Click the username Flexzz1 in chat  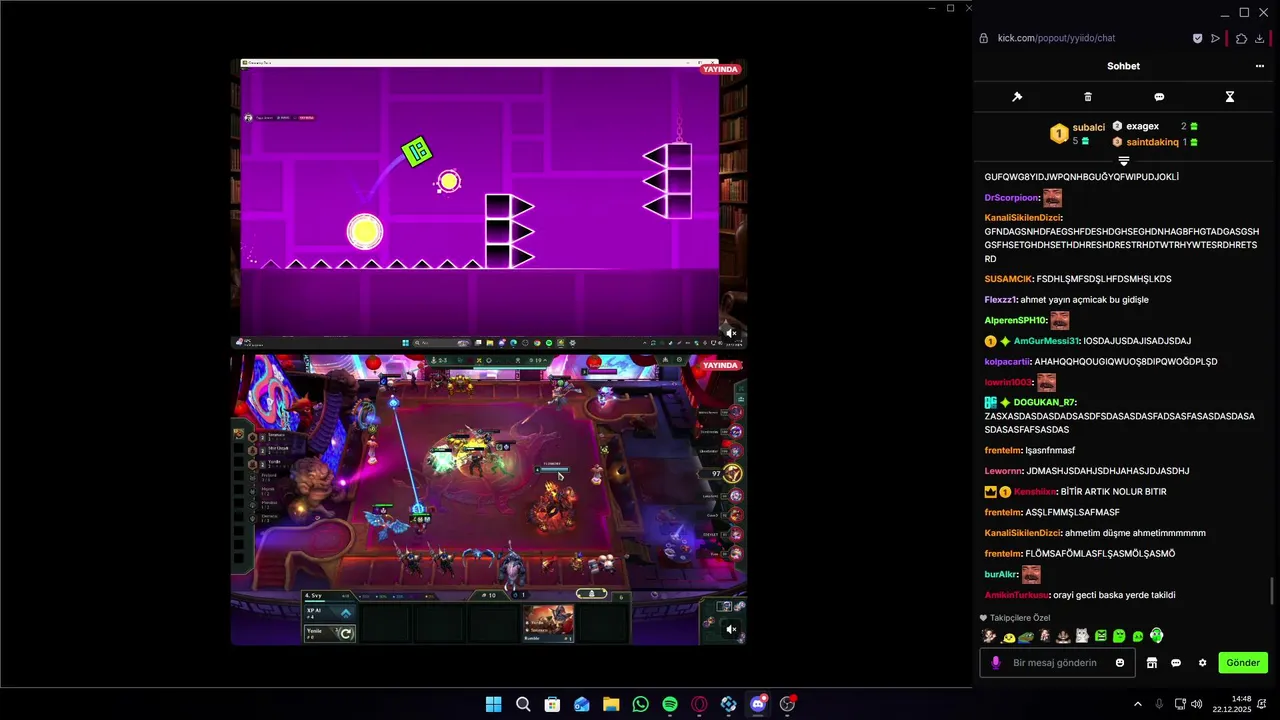click(x=1000, y=300)
